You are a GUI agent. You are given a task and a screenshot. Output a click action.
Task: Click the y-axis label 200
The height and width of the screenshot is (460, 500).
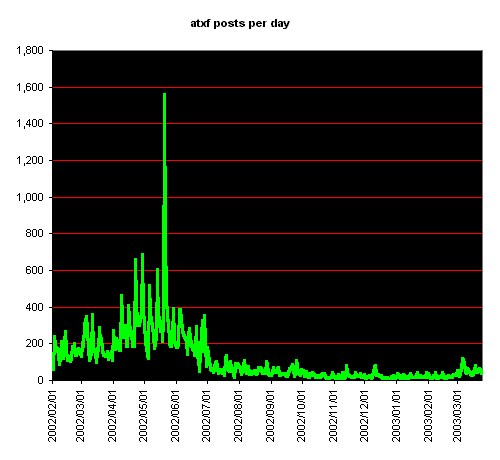[34, 343]
